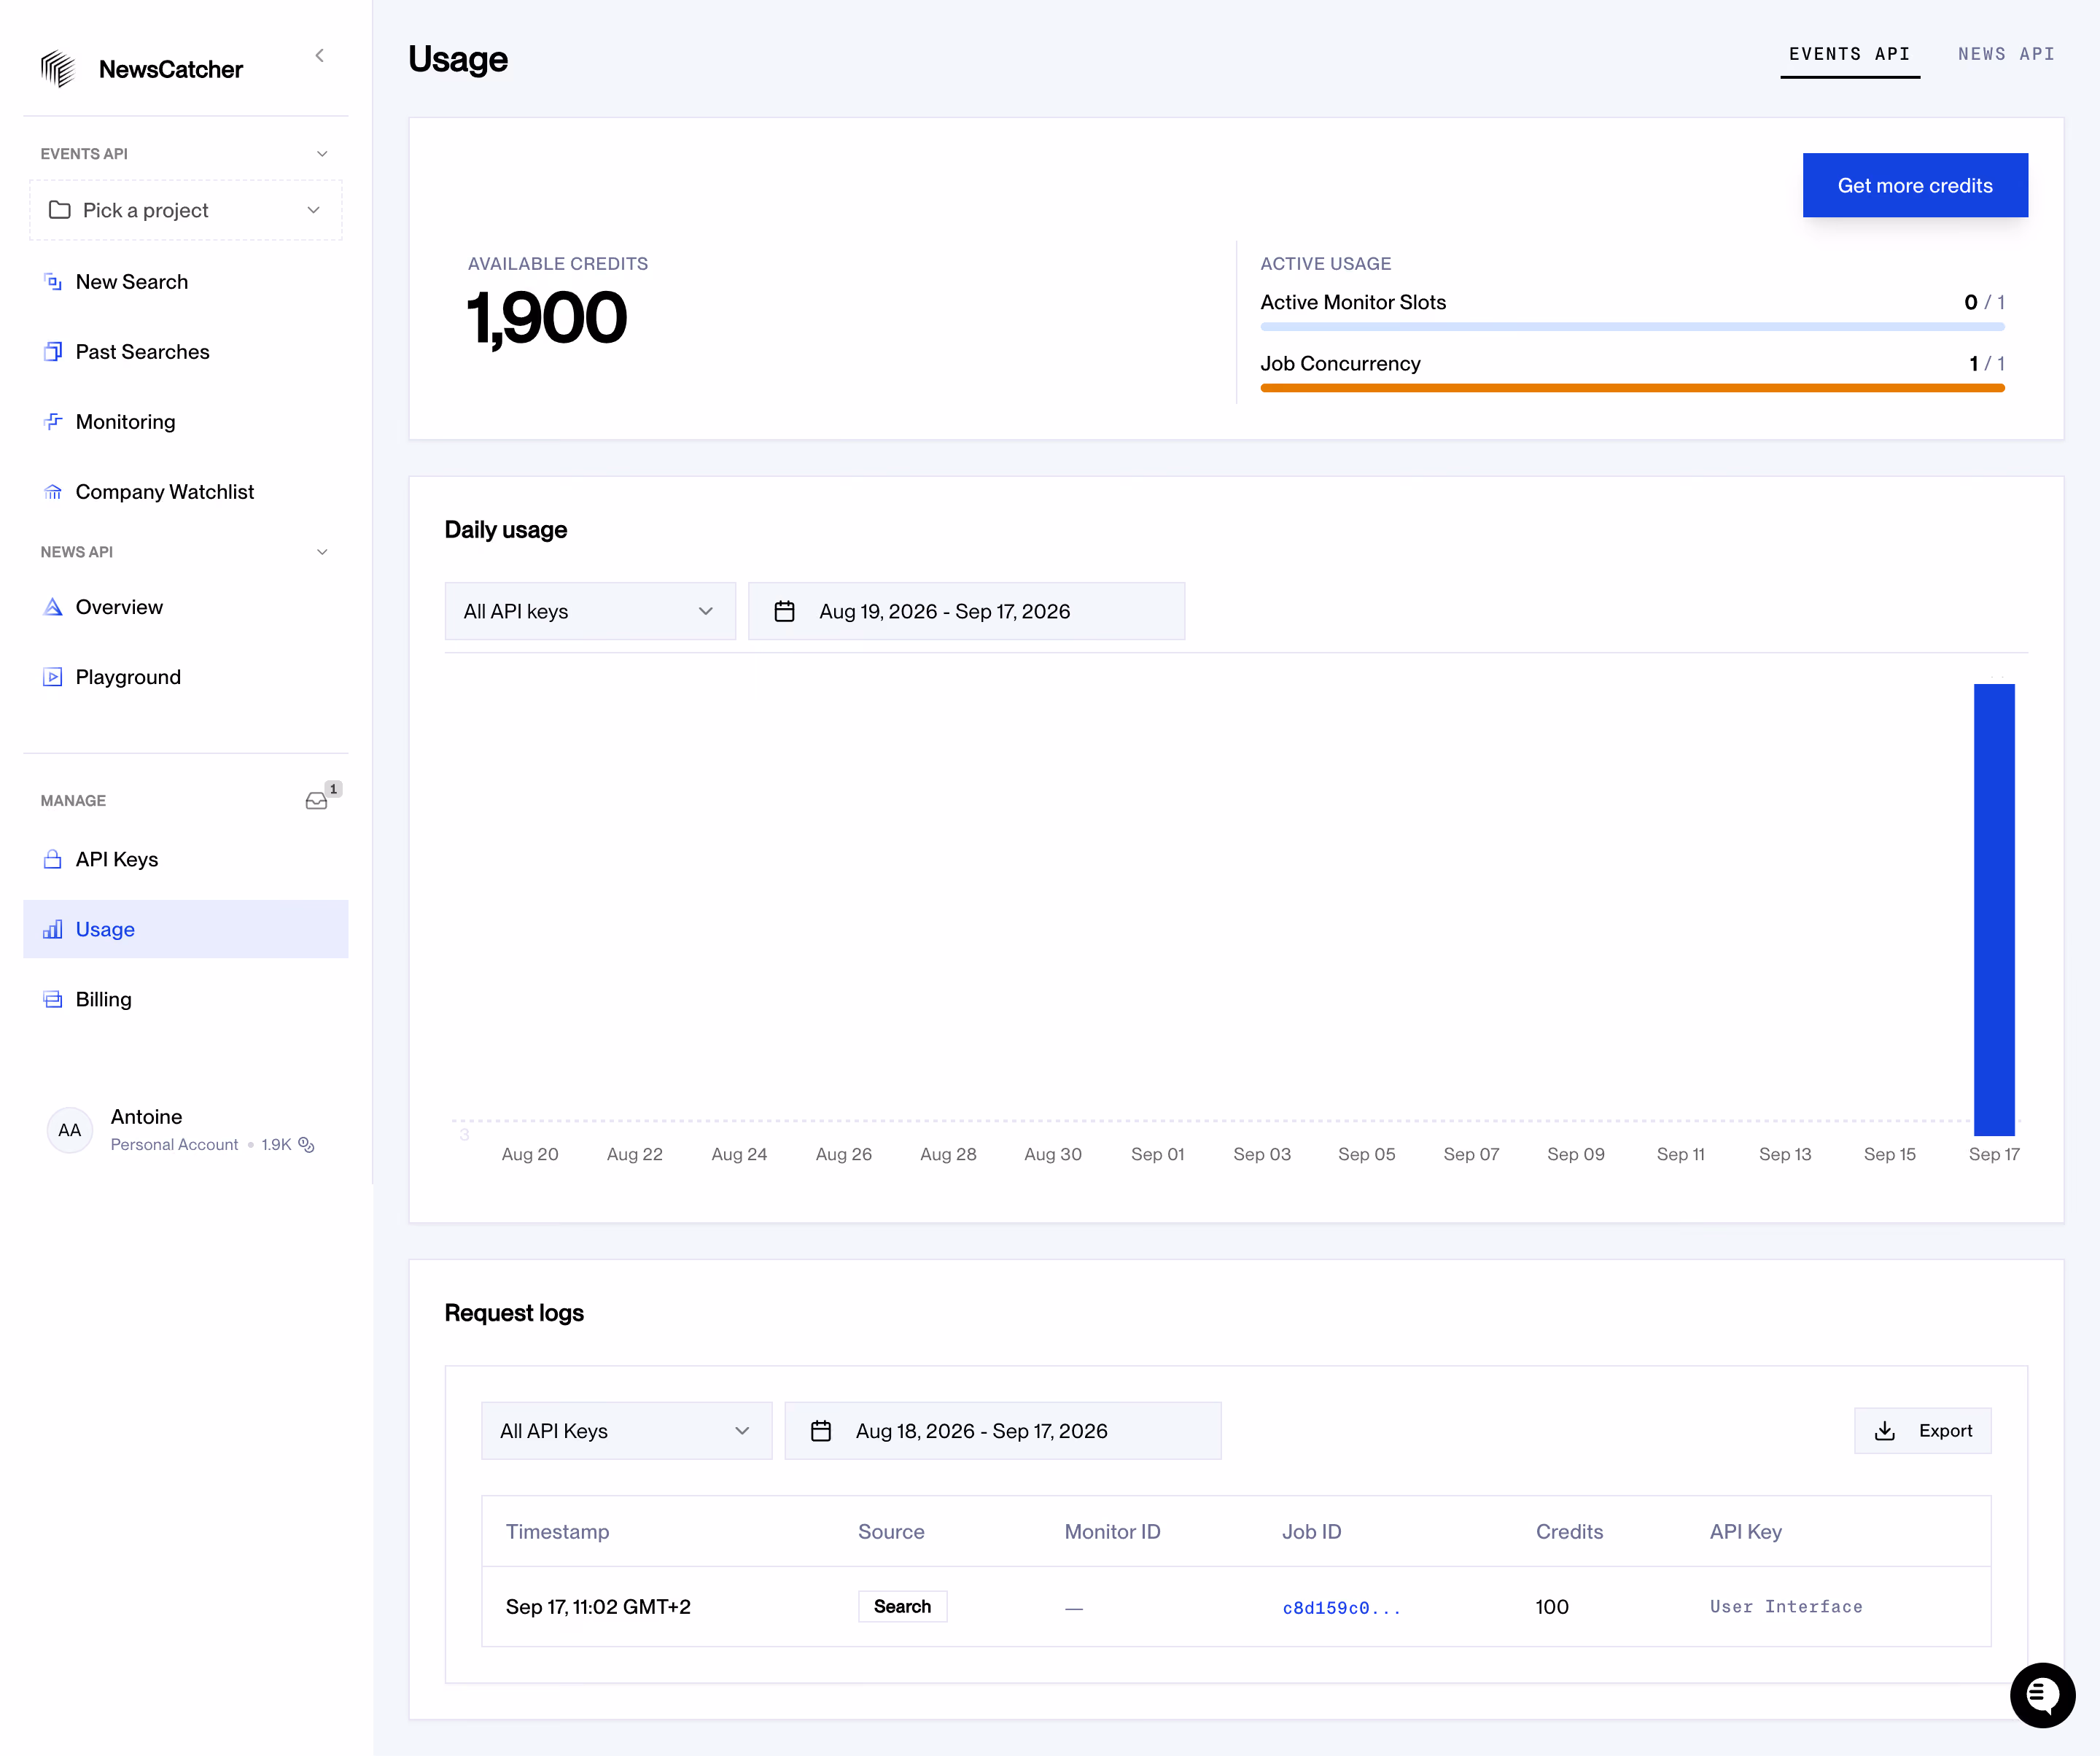Open the News API Overview

pyautogui.click(x=186, y=607)
